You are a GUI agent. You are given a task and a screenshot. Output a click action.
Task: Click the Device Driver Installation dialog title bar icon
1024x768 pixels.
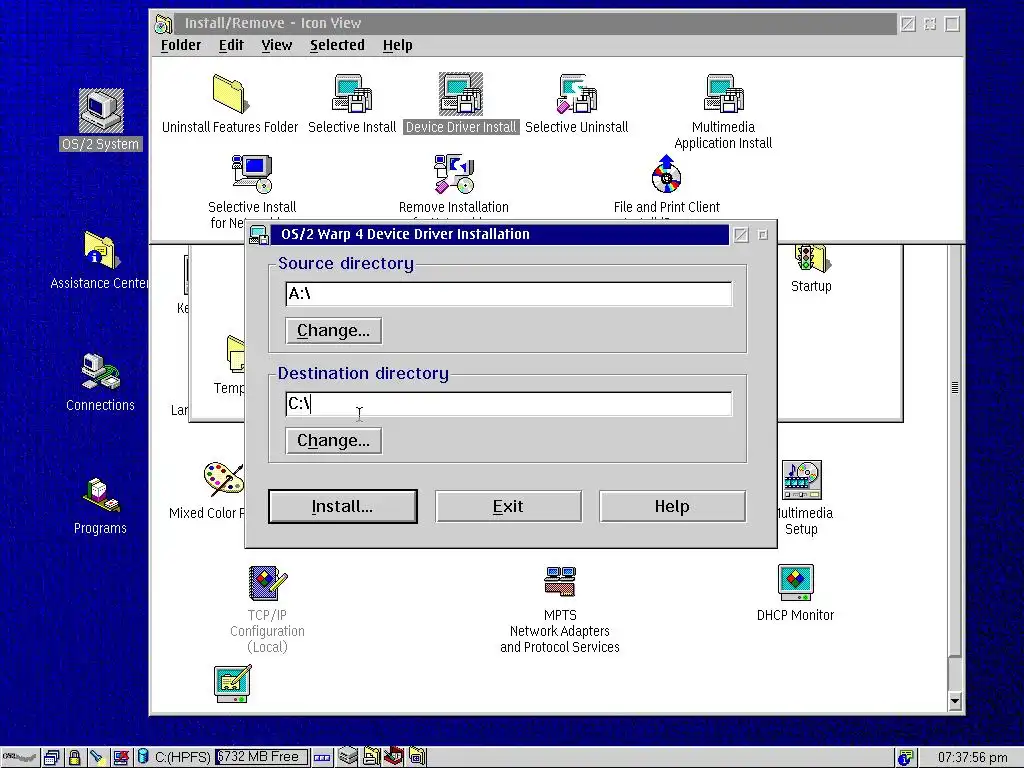[259, 235]
